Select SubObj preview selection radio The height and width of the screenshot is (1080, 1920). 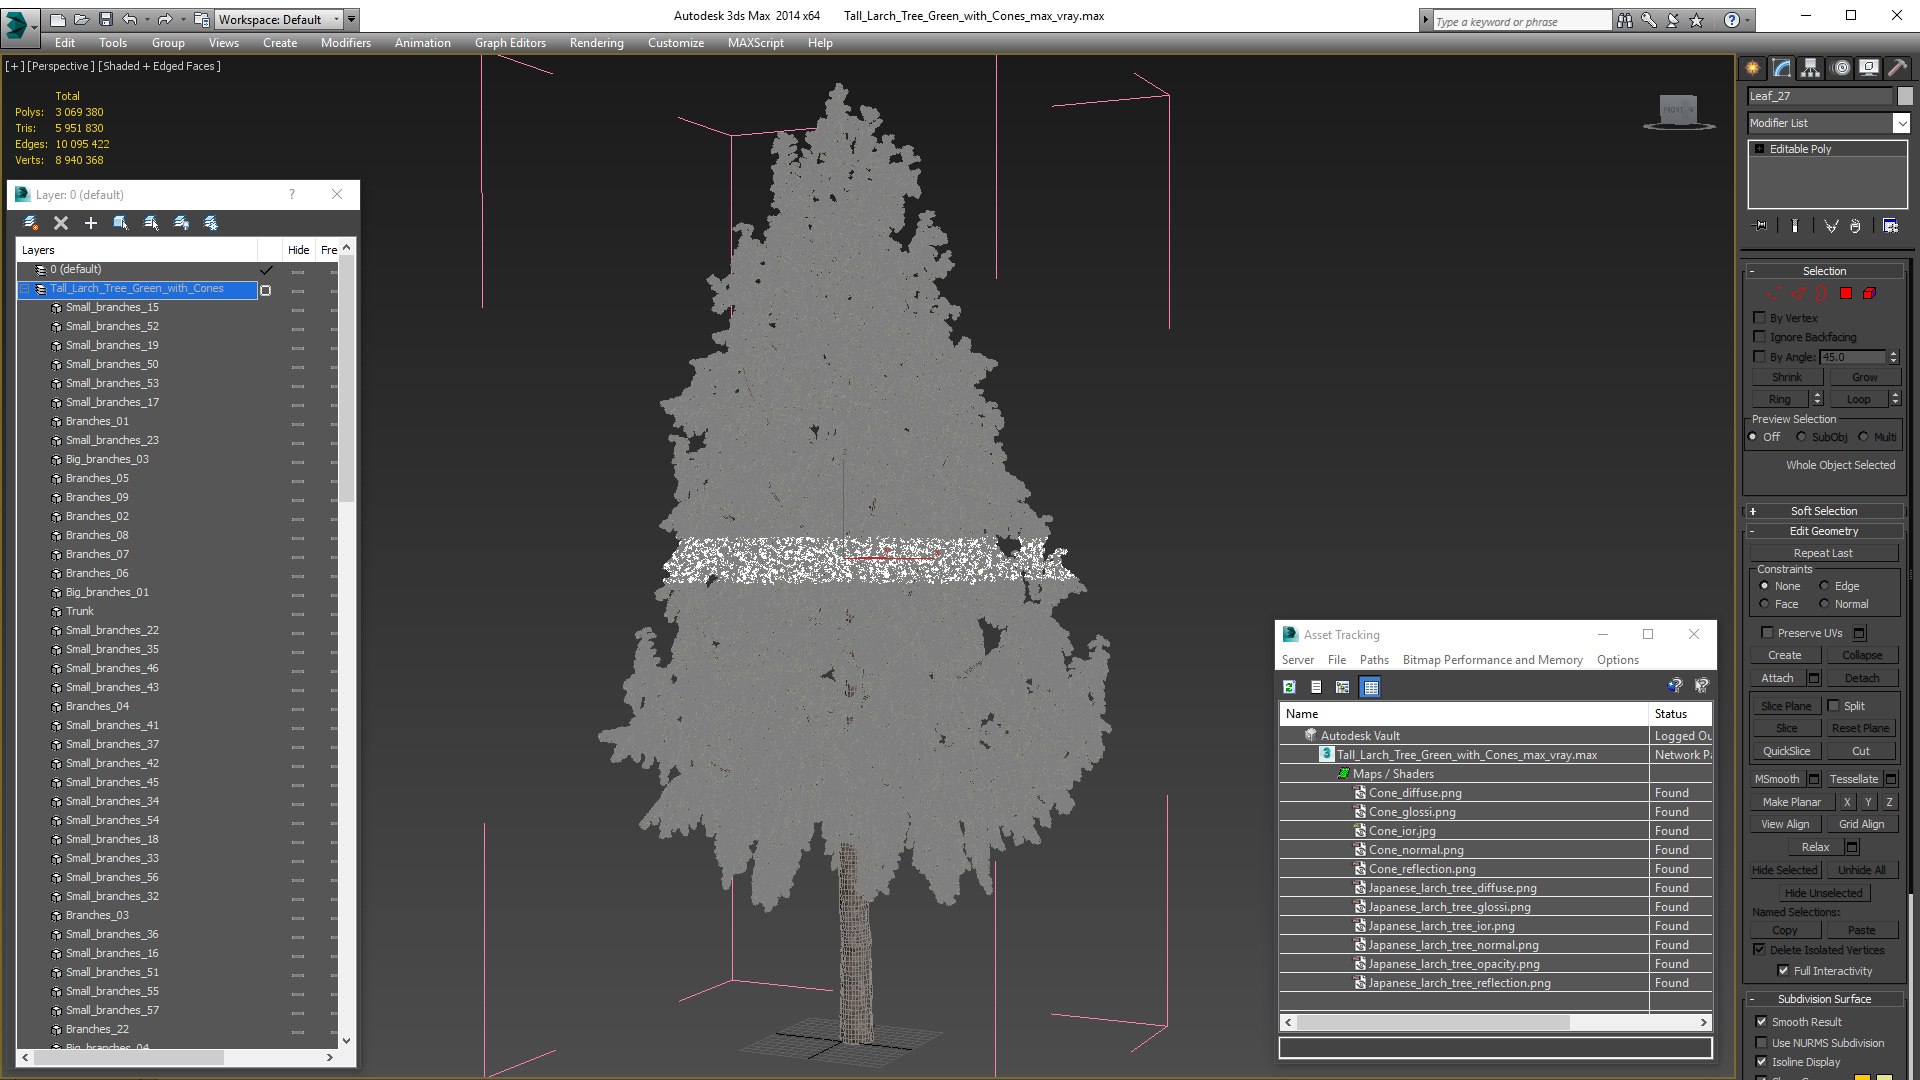point(1801,437)
